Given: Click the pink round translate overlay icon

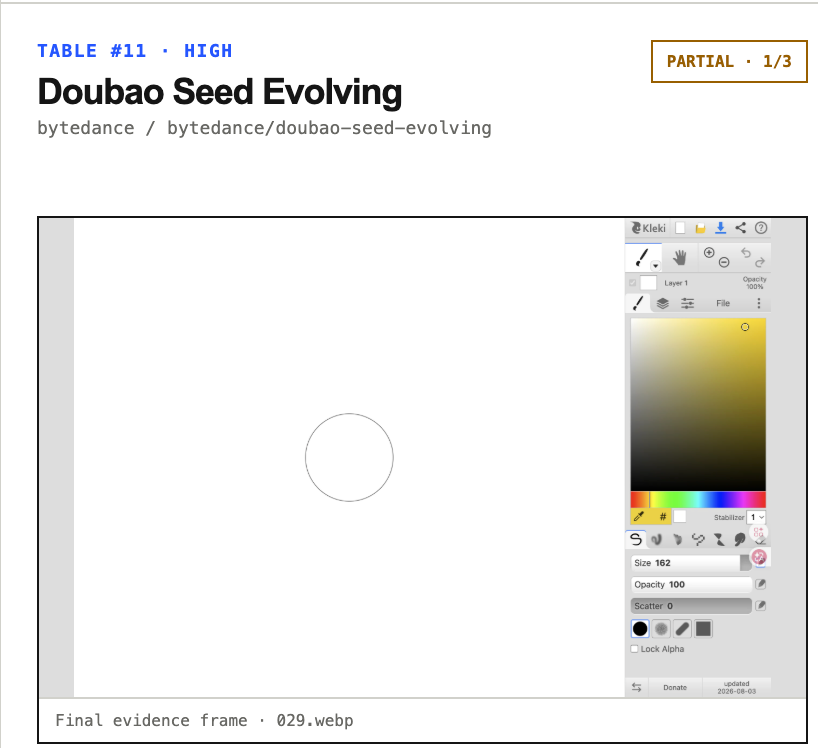Looking at the screenshot, I should [x=759, y=557].
